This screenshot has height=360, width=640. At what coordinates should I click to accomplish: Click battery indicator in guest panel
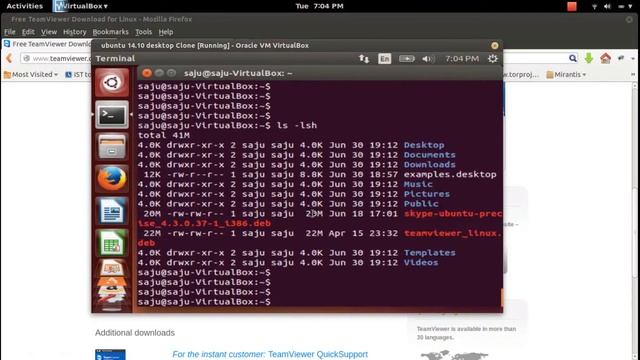pyautogui.click(x=407, y=59)
